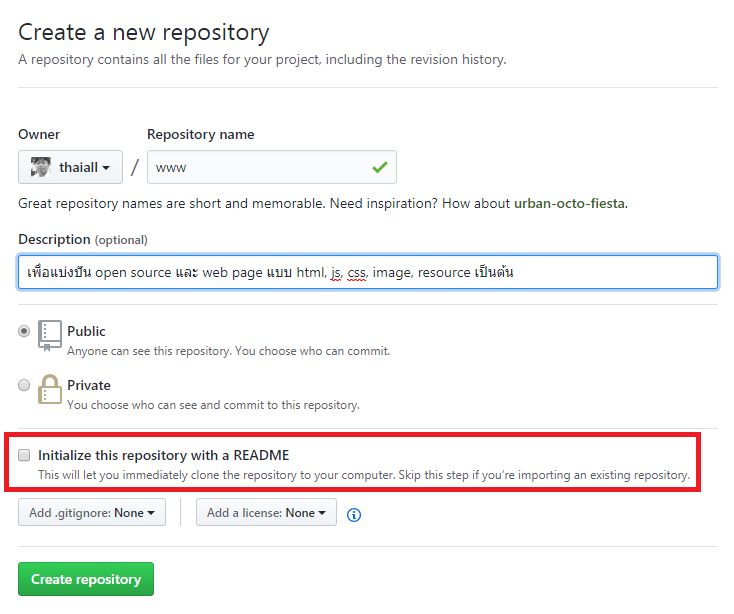Click the Repository name label

200,135
